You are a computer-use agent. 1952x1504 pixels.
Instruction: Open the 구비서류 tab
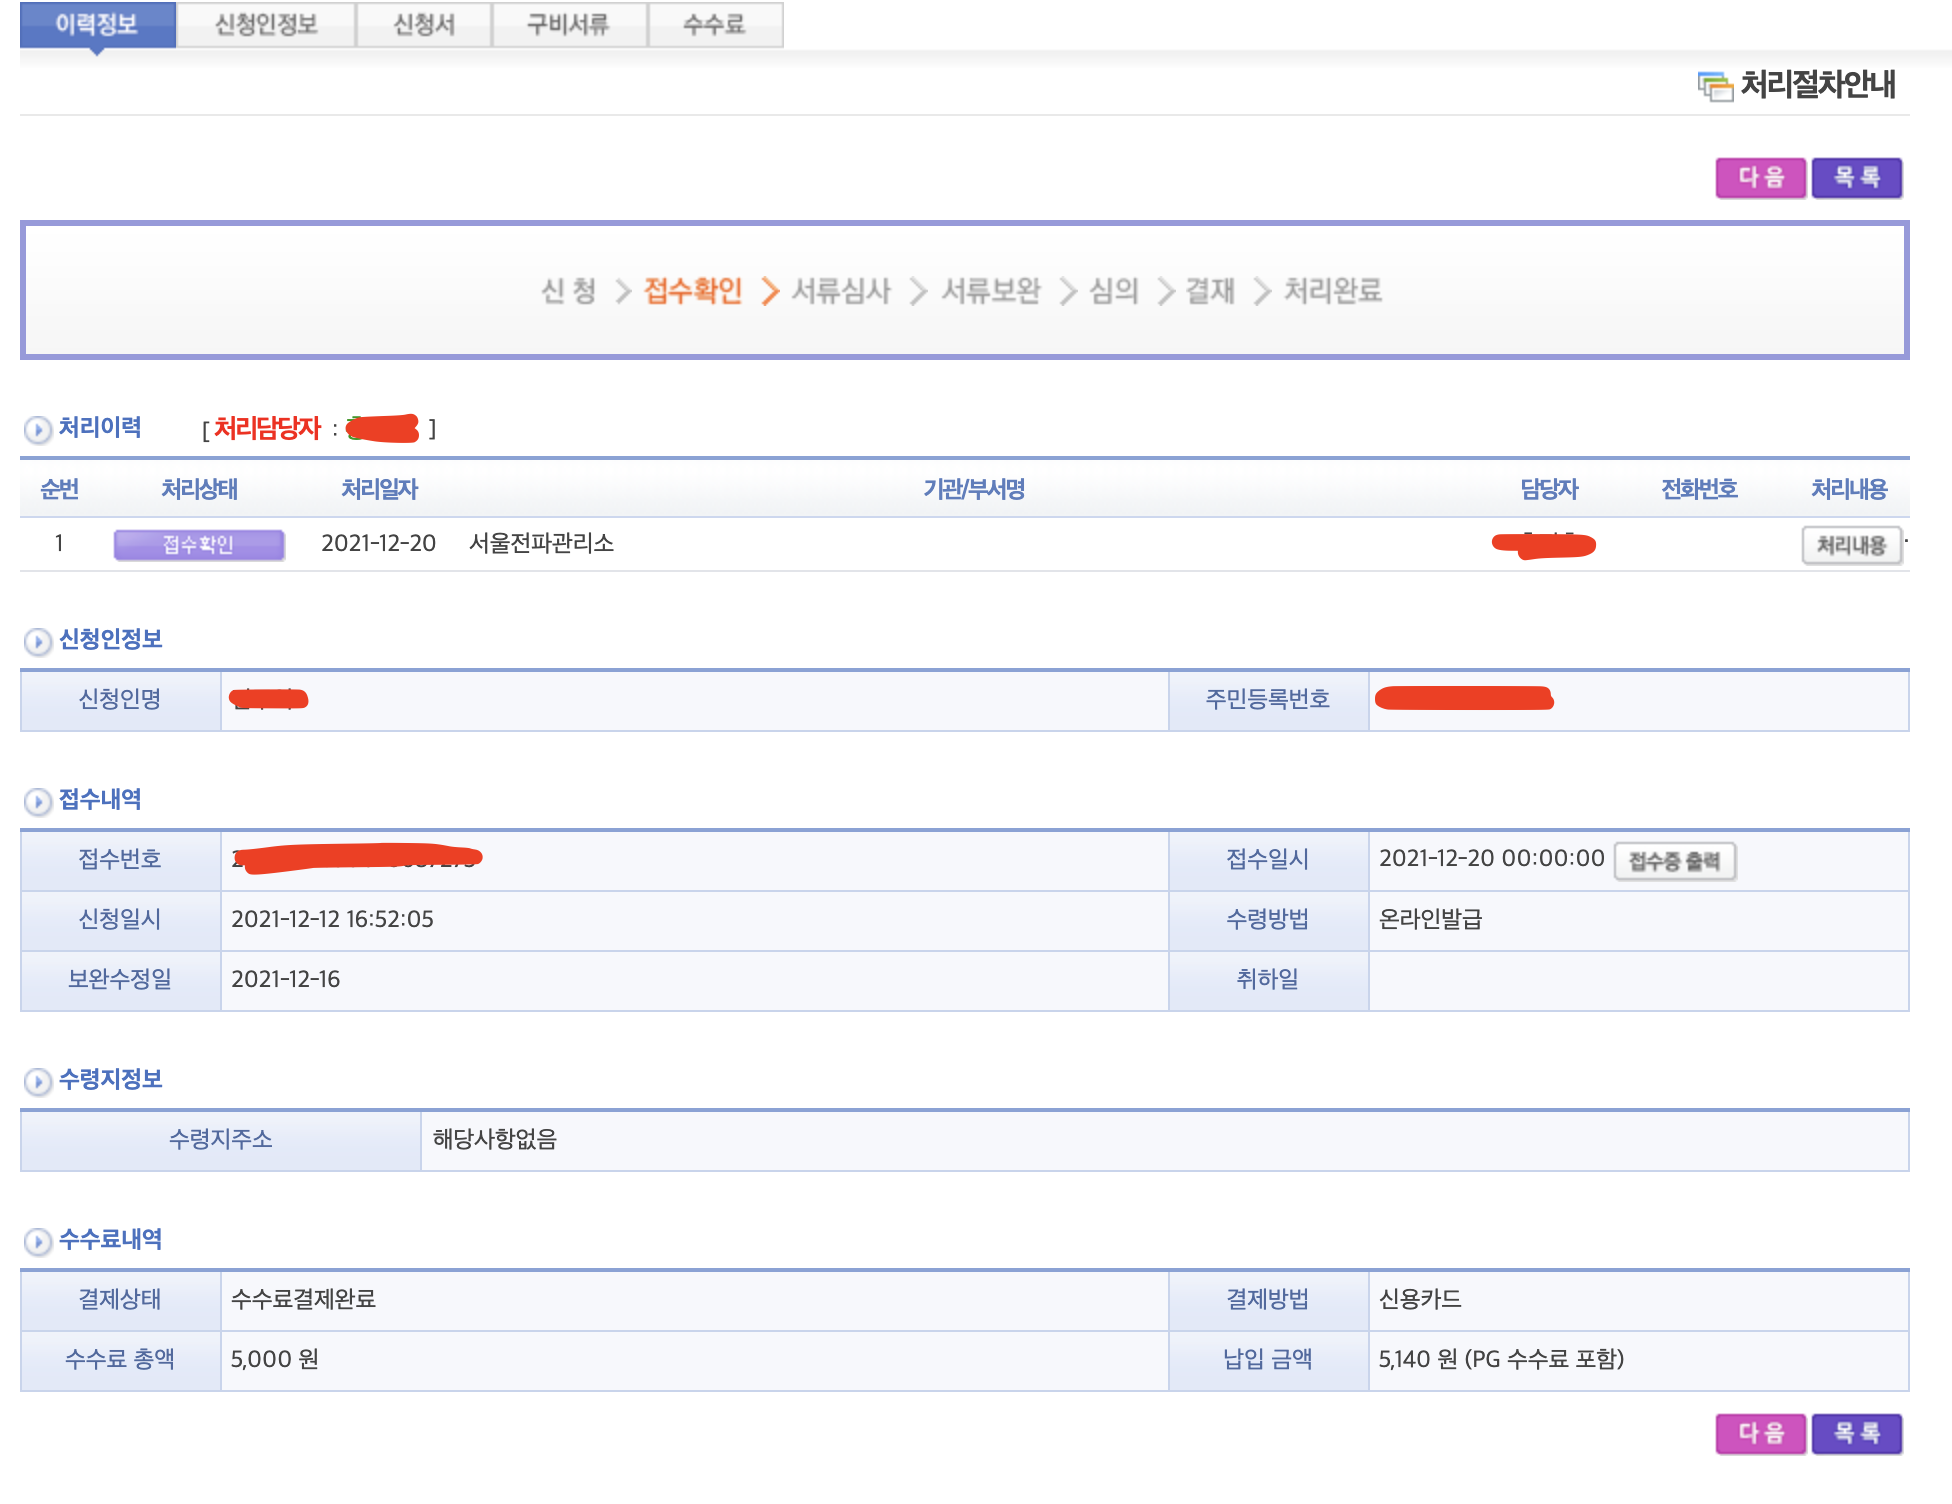point(568,25)
